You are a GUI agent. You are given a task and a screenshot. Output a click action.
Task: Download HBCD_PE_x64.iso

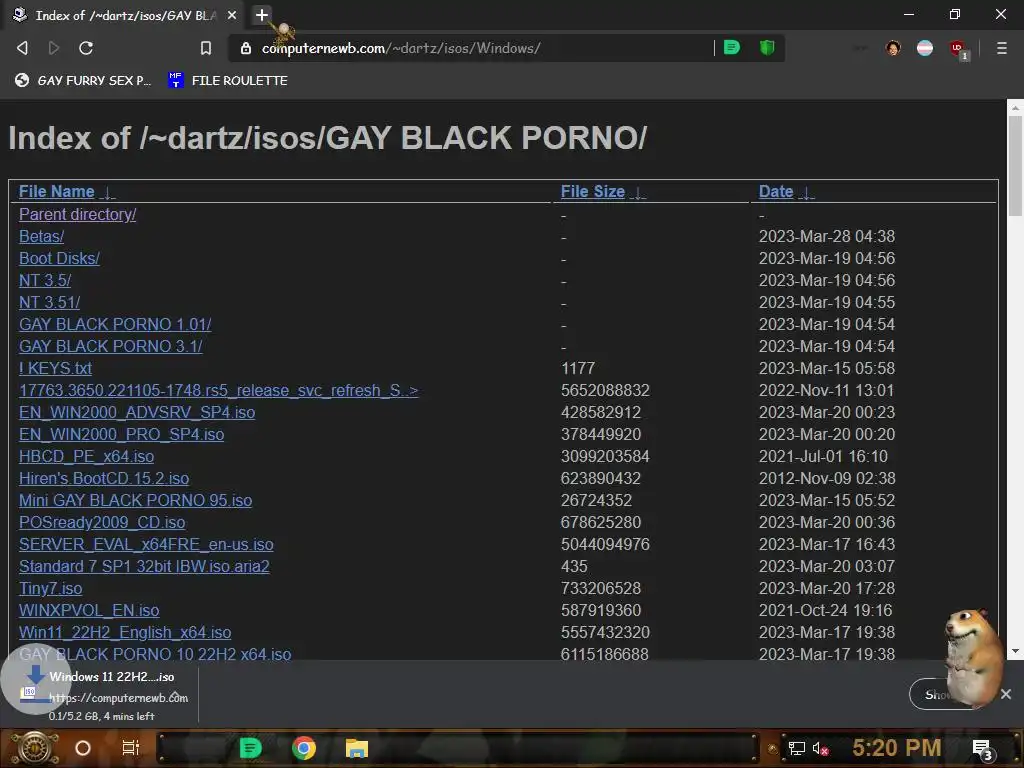tap(87, 456)
